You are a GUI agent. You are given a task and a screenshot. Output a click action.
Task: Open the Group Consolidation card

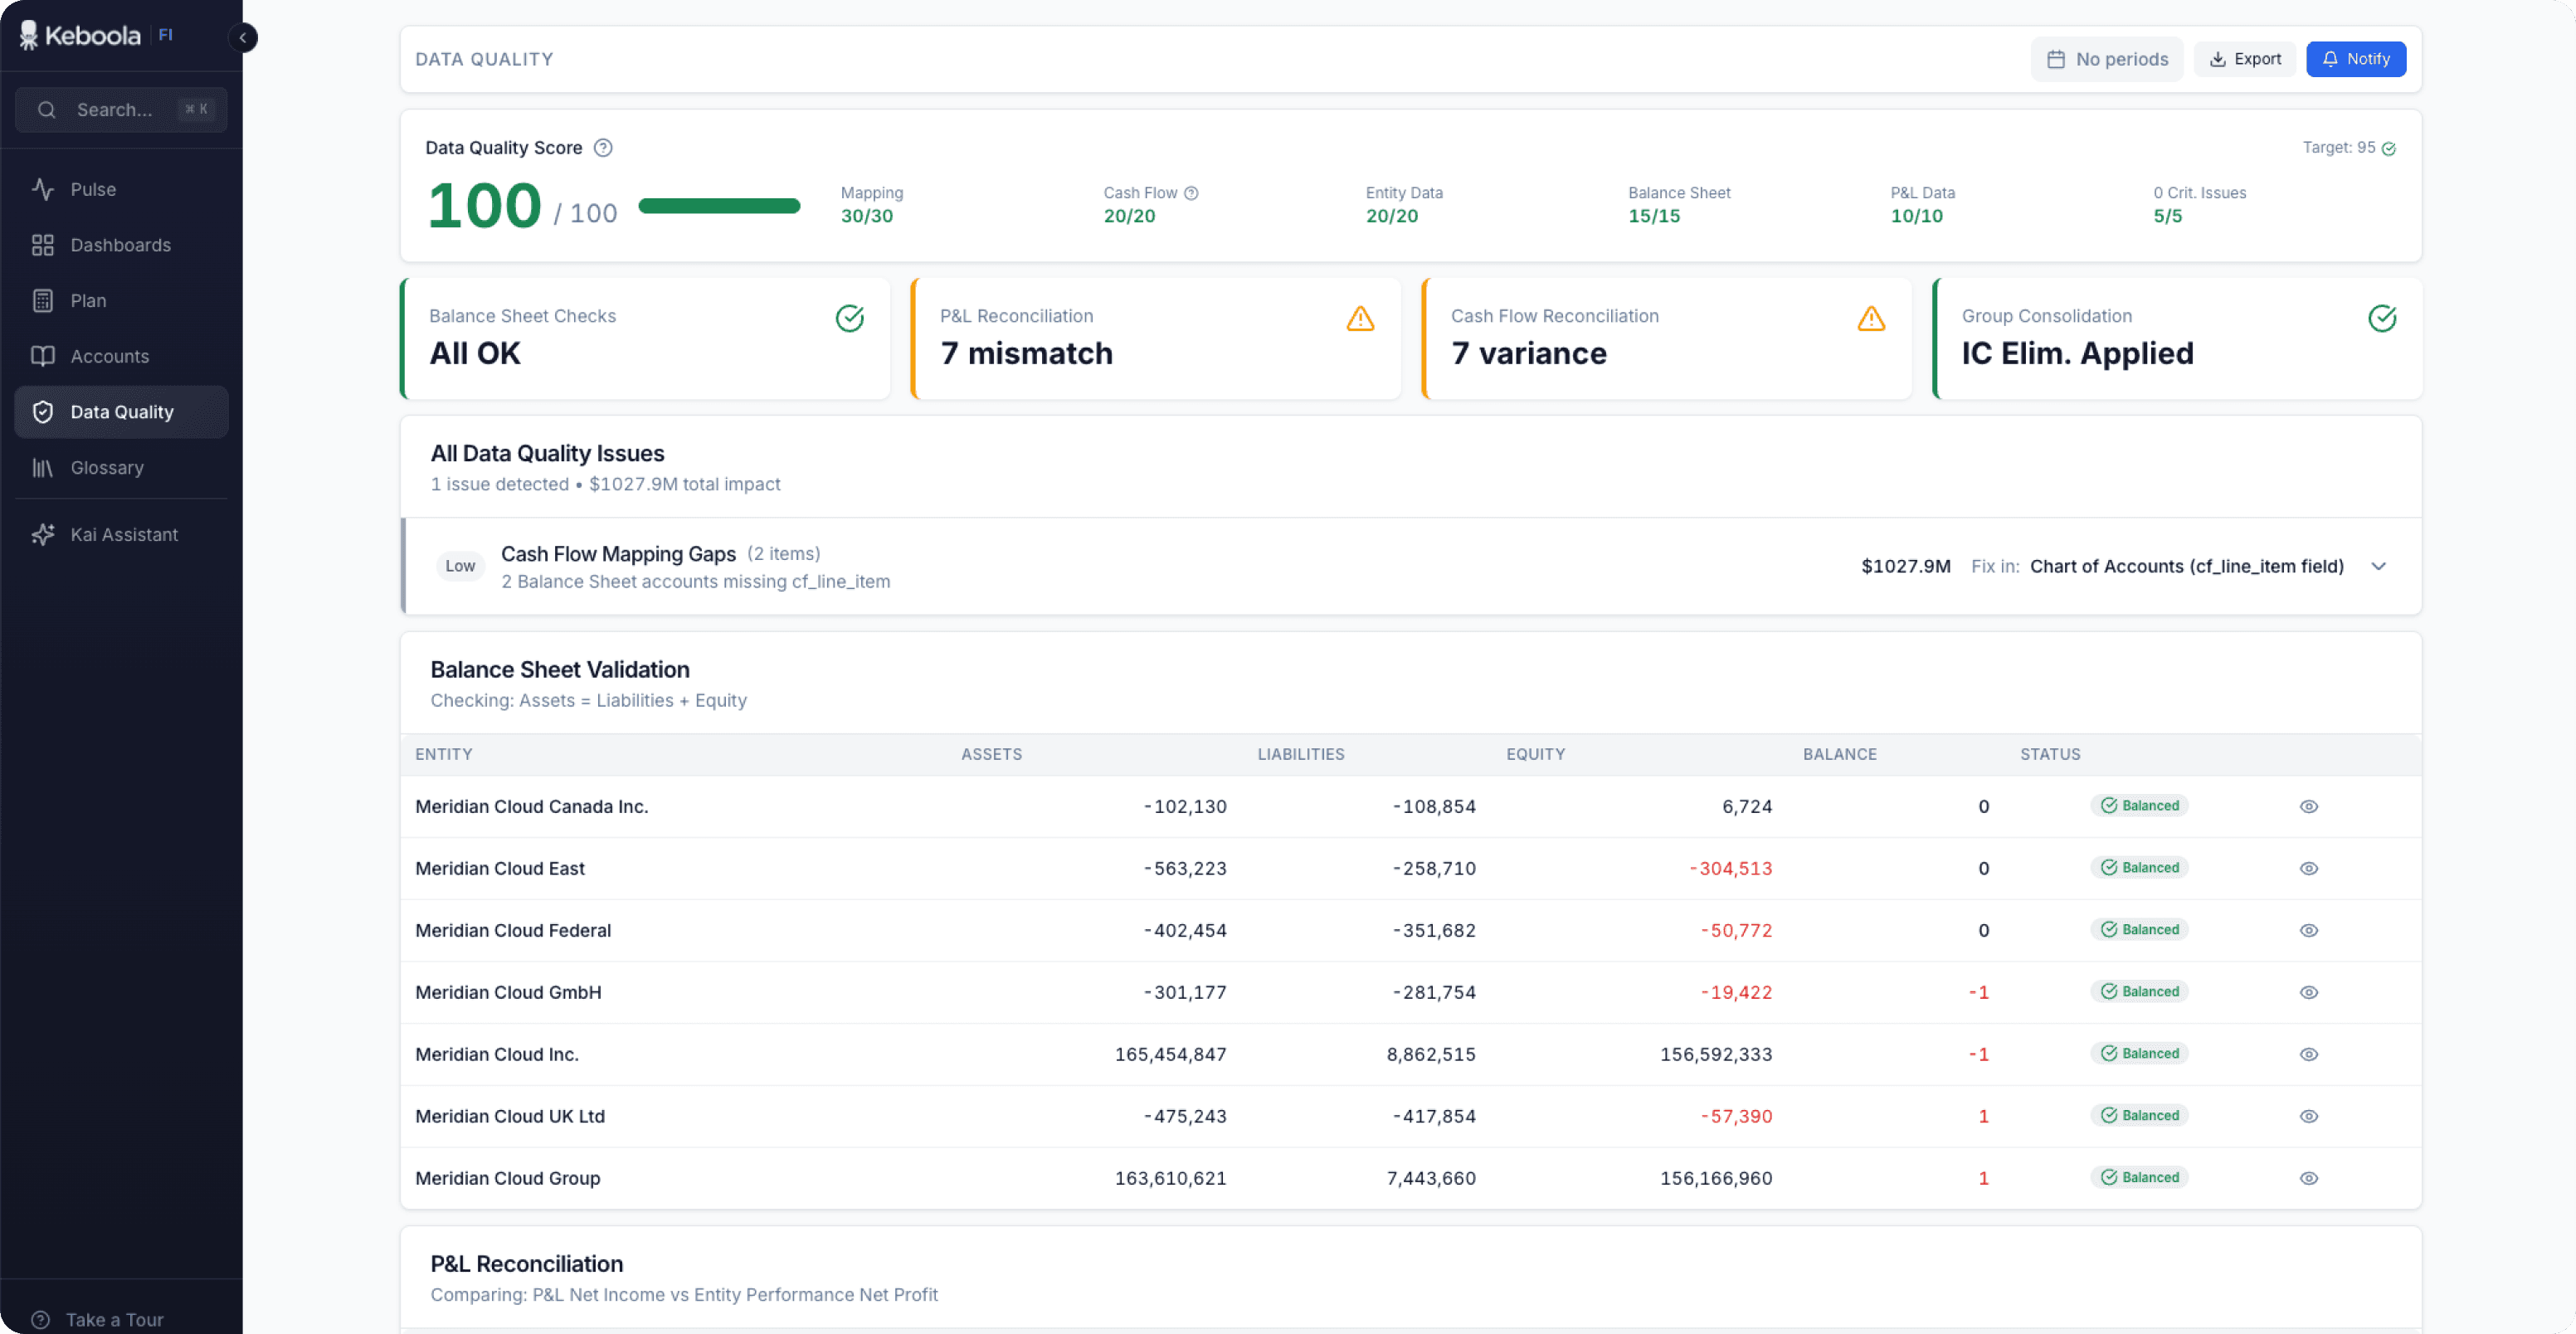pyautogui.click(x=2178, y=339)
